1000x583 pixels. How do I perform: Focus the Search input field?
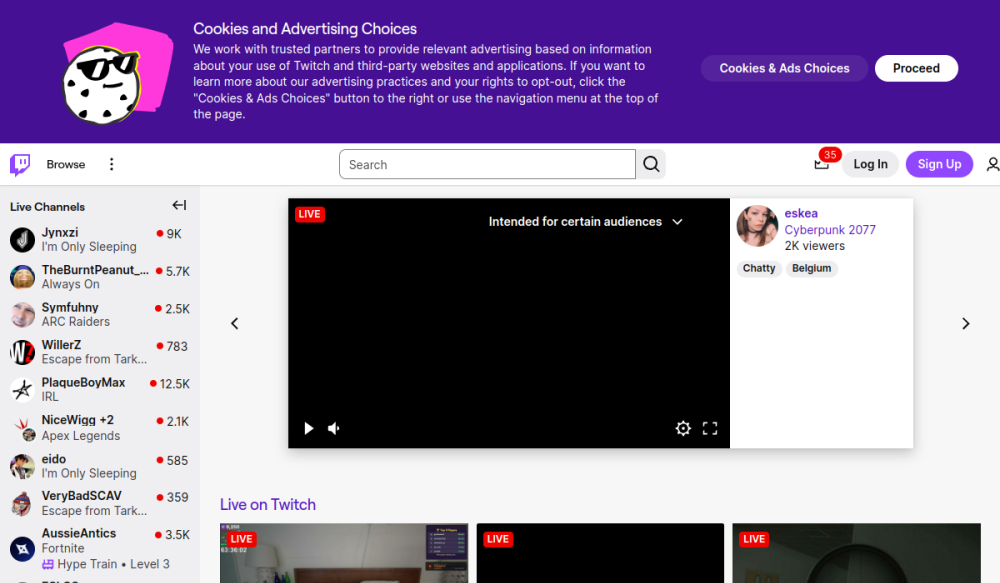click(x=487, y=165)
